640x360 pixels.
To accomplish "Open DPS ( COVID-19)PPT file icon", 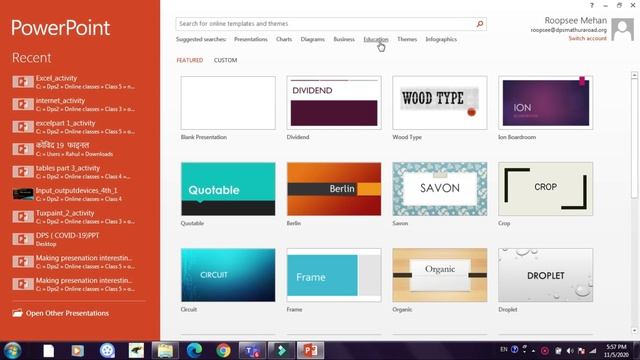I will [x=23, y=239].
